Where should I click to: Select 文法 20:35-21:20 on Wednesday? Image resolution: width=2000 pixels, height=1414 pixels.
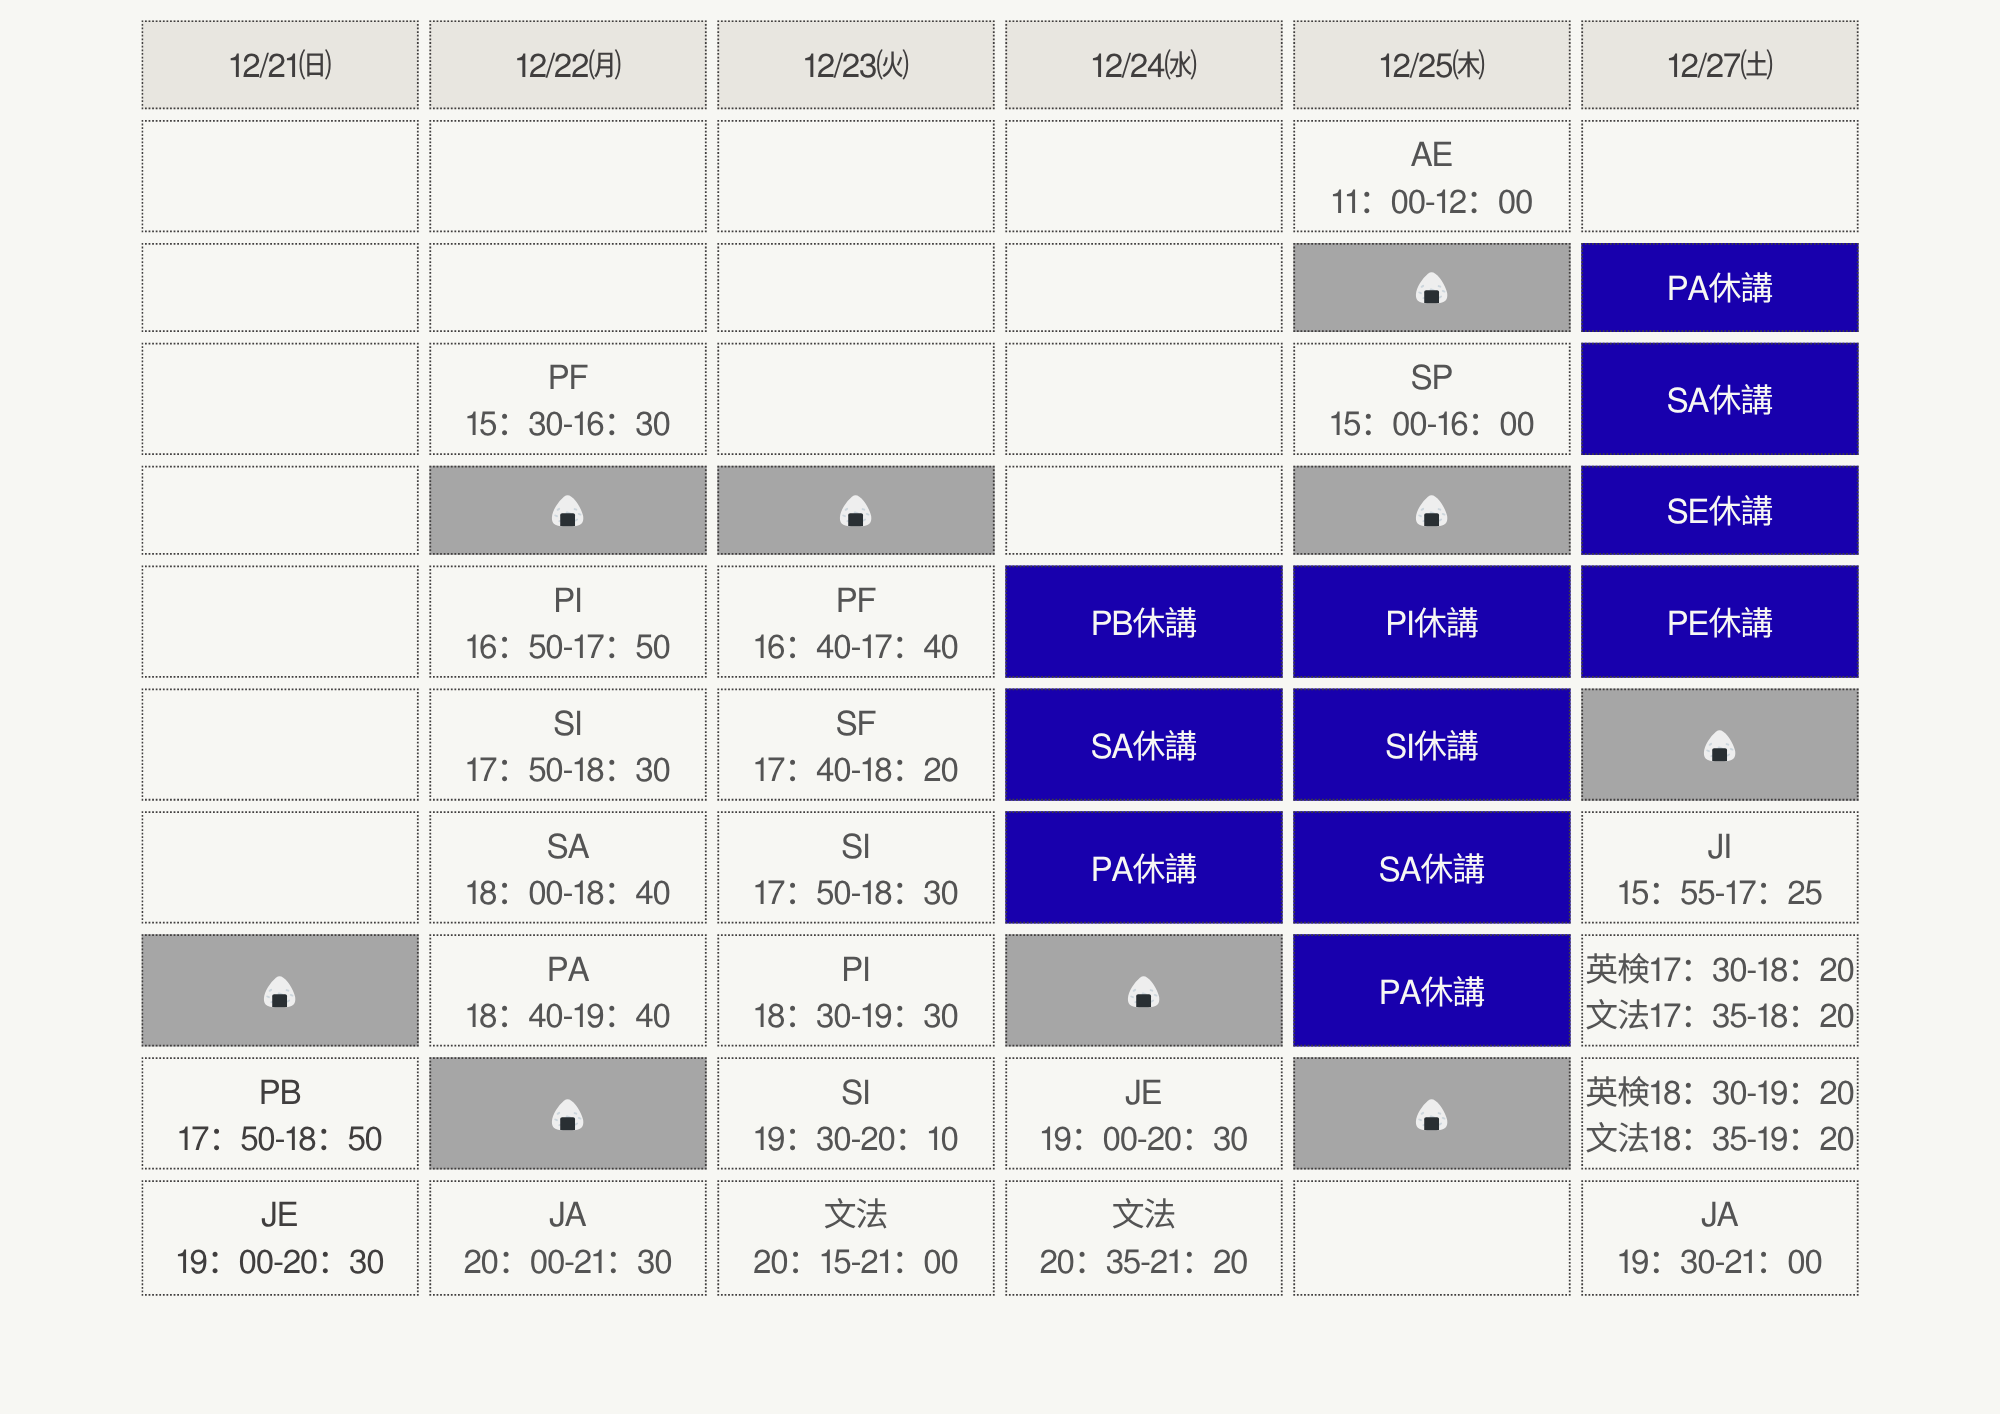pos(1143,1238)
